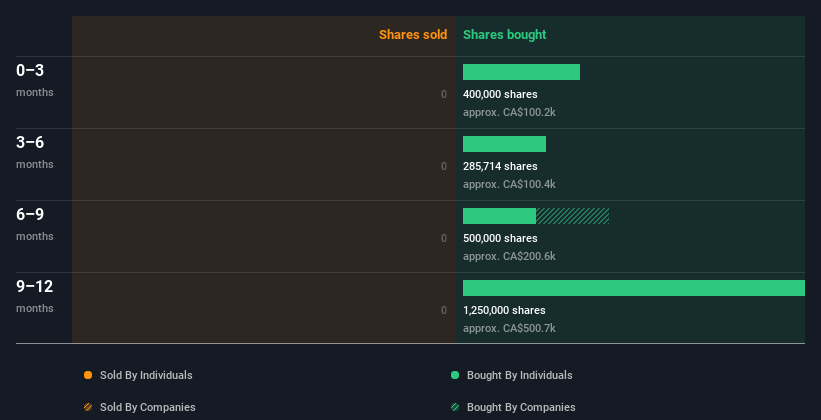Click the hatched companies segment in 6–9 months
821x420 pixels.
[x=572, y=216]
